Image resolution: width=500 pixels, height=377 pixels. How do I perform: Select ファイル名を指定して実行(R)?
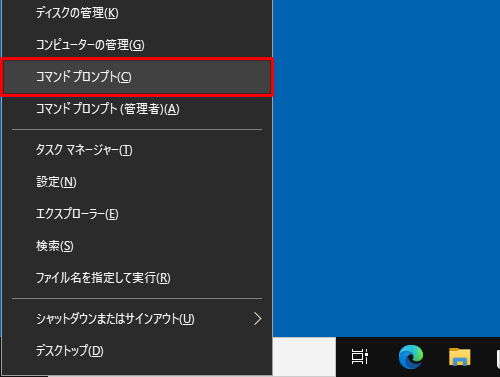click(x=137, y=278)
